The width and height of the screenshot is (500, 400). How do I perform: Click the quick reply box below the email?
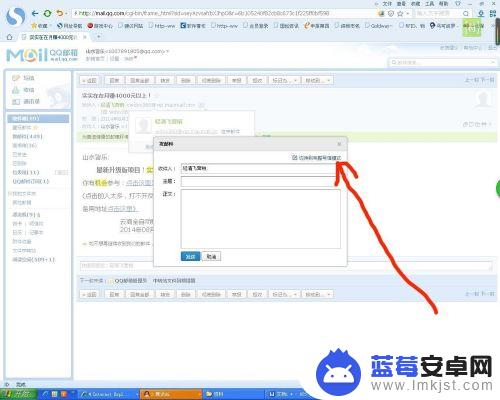[x=286, y=266]
